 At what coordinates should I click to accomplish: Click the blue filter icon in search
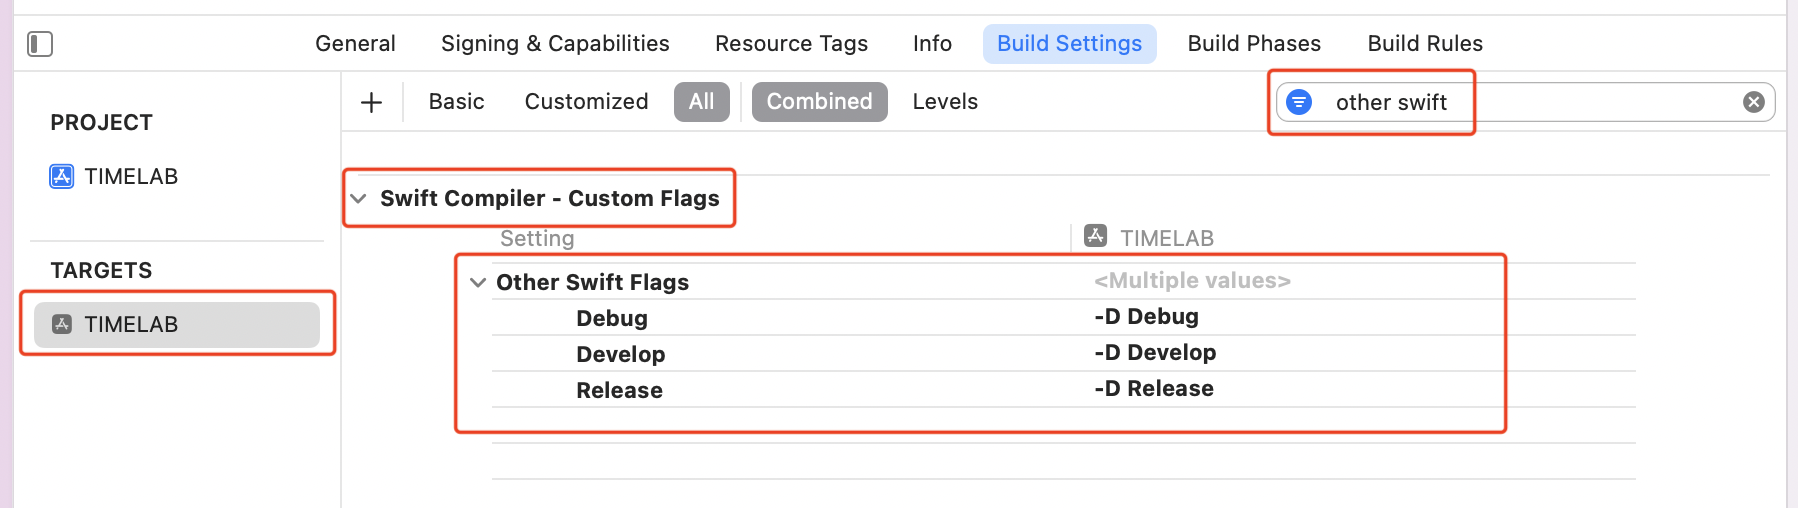1299,102
